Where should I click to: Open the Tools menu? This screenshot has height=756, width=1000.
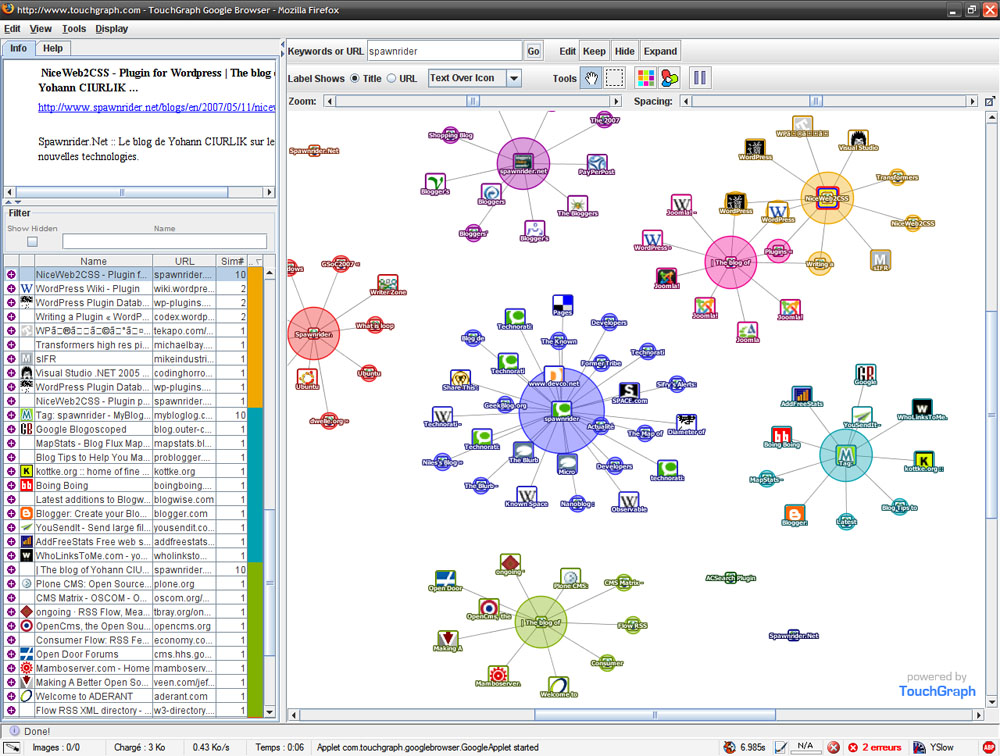(74, 29)
